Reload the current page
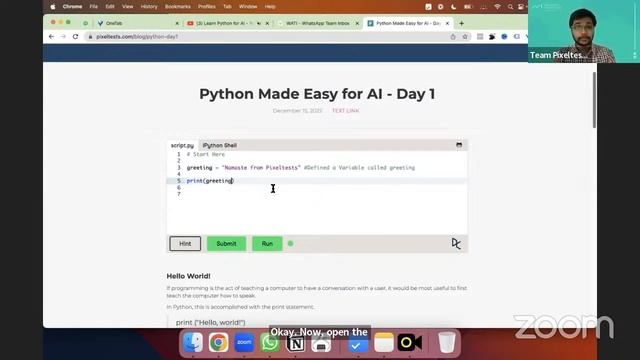This screenshot has height=360, width=640. pos(76,37)
